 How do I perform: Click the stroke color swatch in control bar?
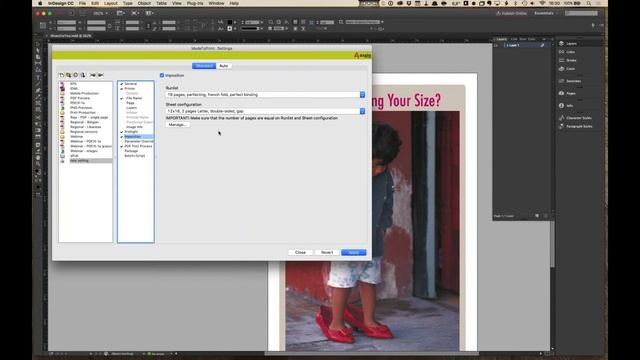tap(230, 29)
